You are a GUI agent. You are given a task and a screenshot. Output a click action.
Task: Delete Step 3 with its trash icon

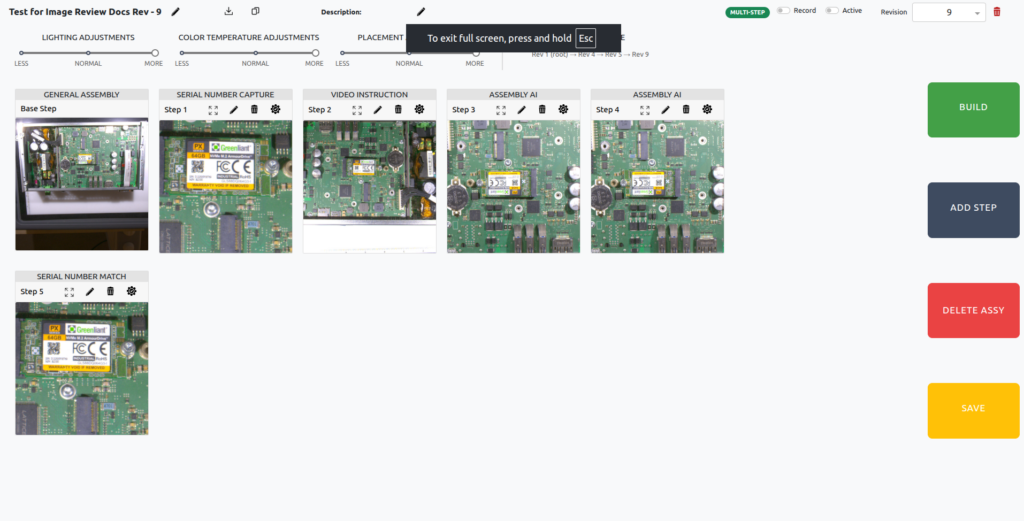pyautogui.click(x=542, y=109)
